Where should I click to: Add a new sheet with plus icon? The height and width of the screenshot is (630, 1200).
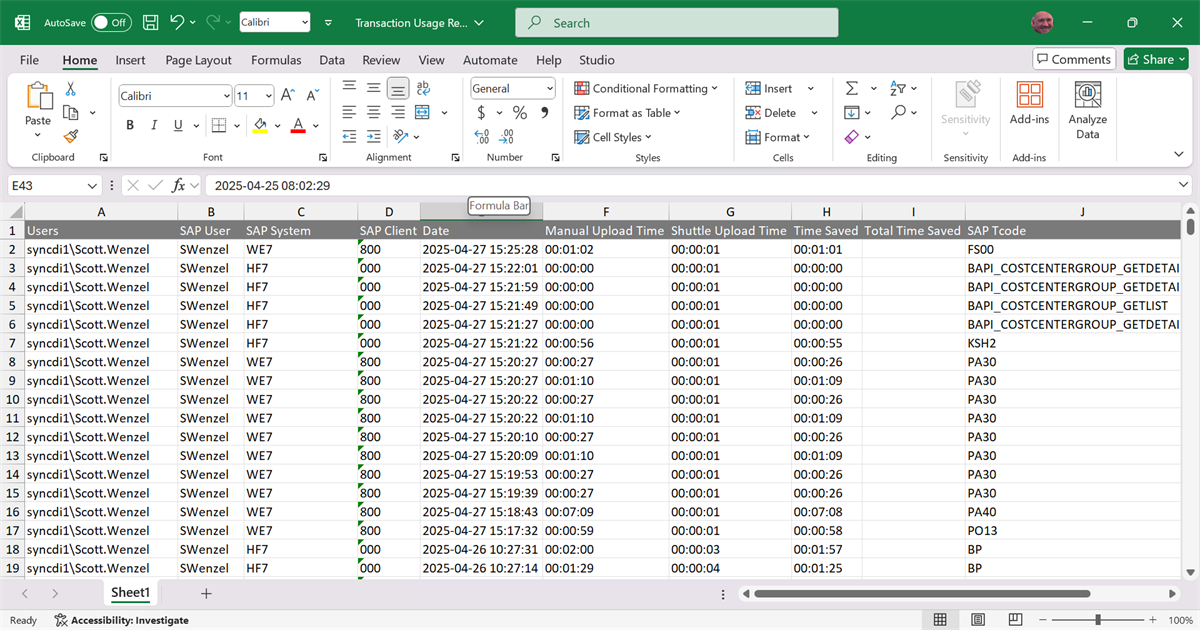click(206, 593)
